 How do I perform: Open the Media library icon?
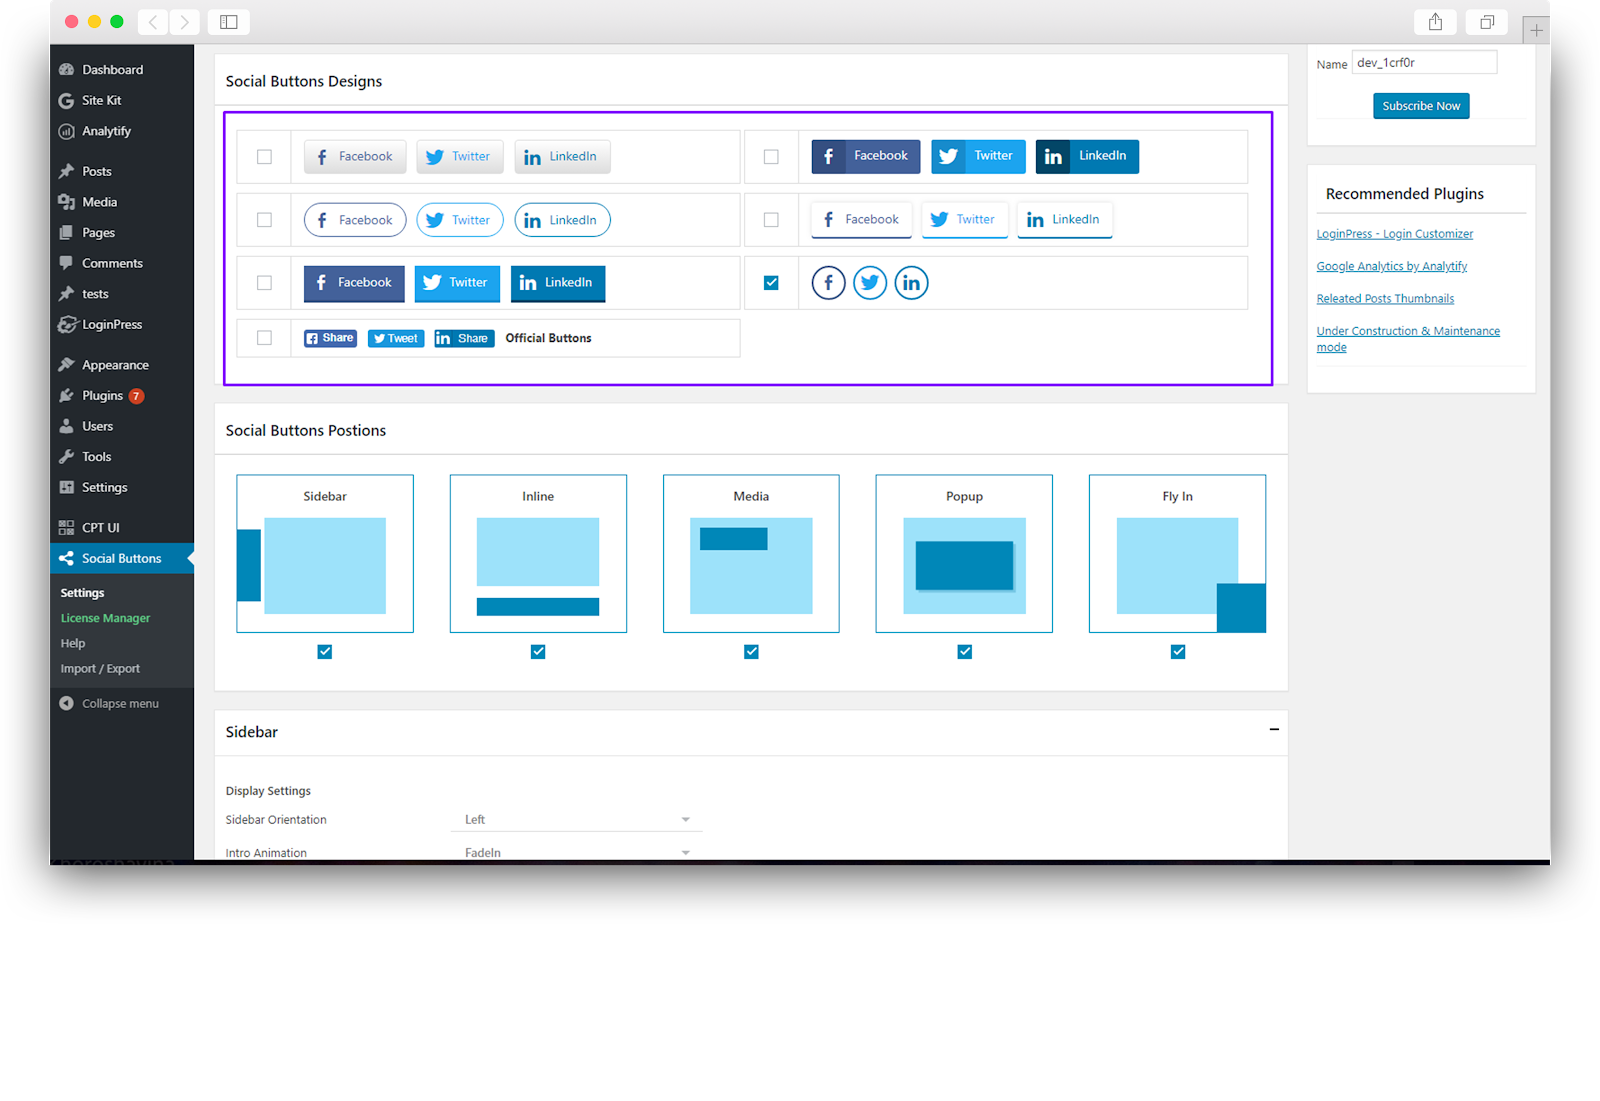point(67,202)
